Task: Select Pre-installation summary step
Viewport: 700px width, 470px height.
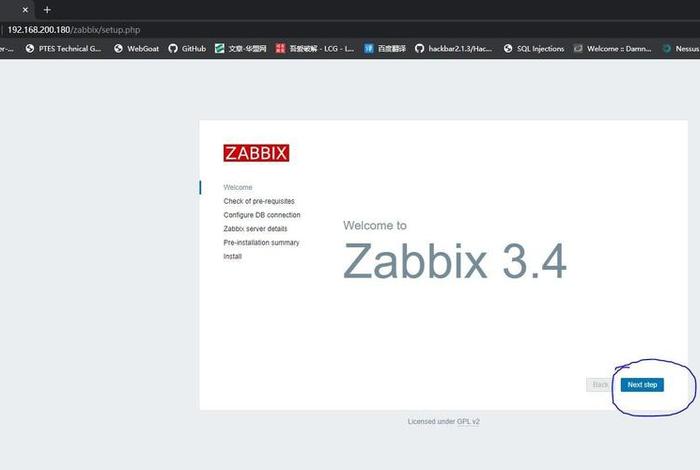Action: click(261, 243)
